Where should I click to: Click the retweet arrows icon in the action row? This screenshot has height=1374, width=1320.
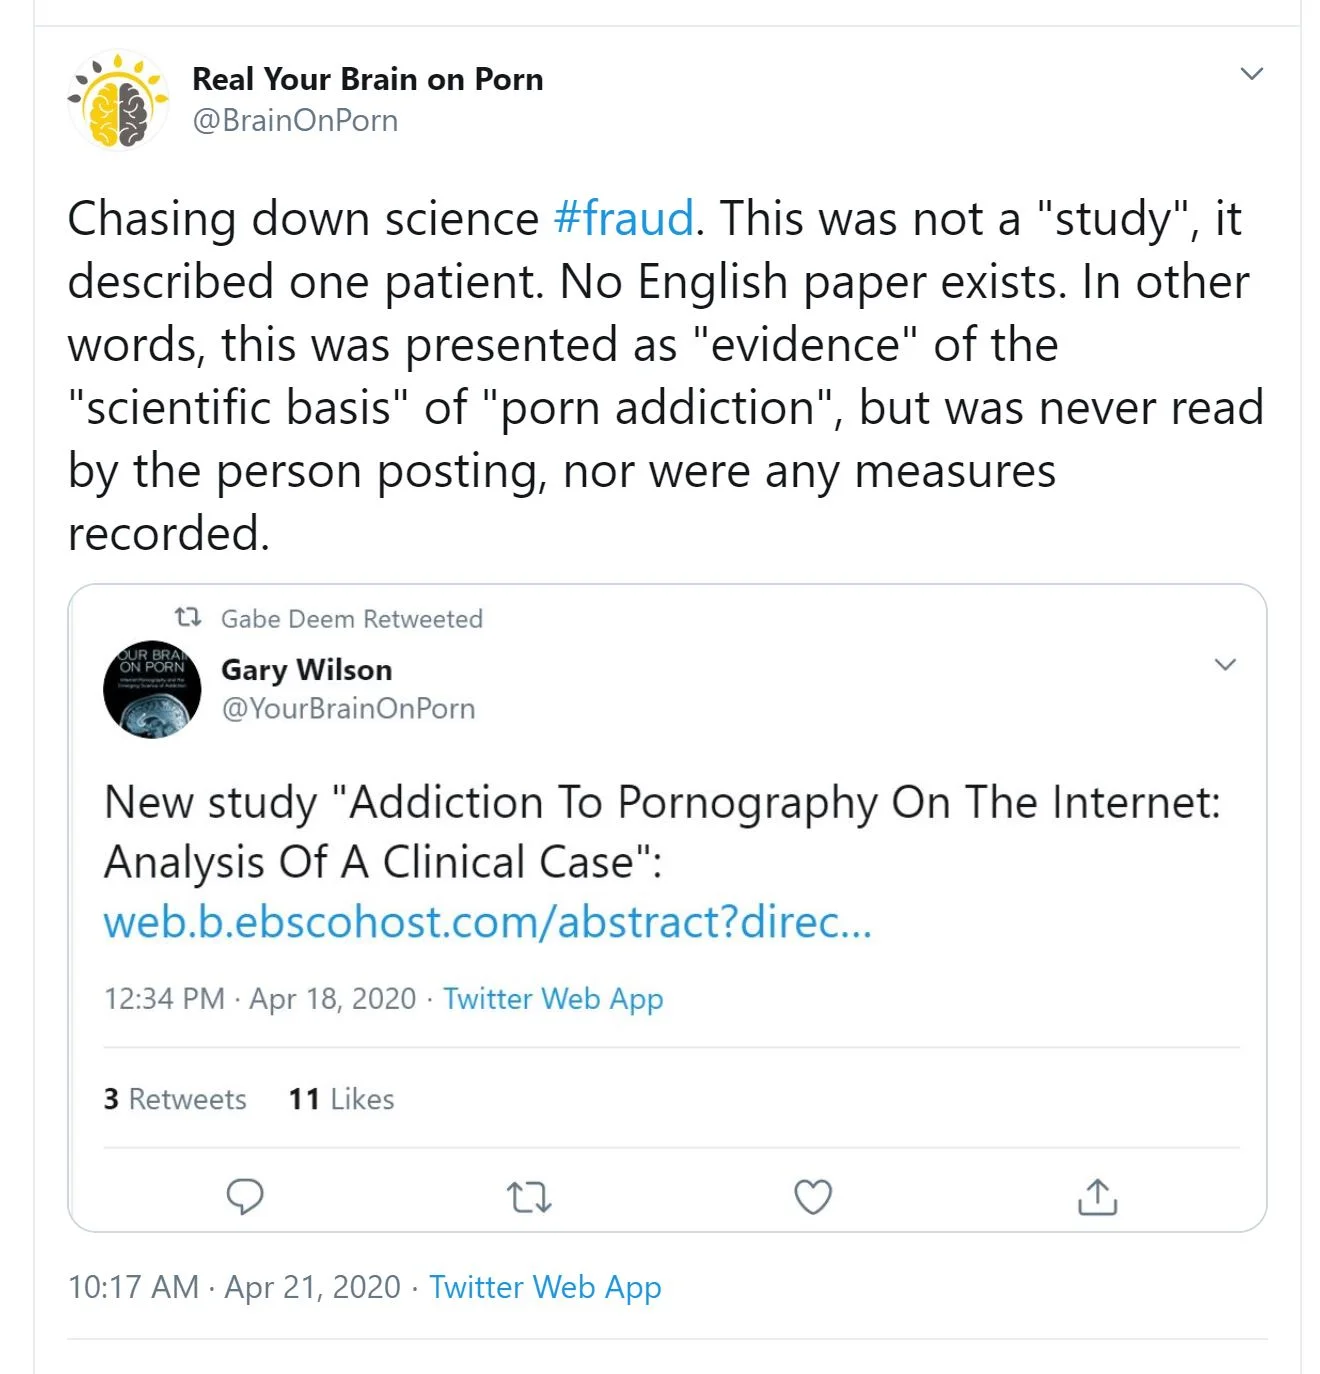click(x=529, y=1196)
